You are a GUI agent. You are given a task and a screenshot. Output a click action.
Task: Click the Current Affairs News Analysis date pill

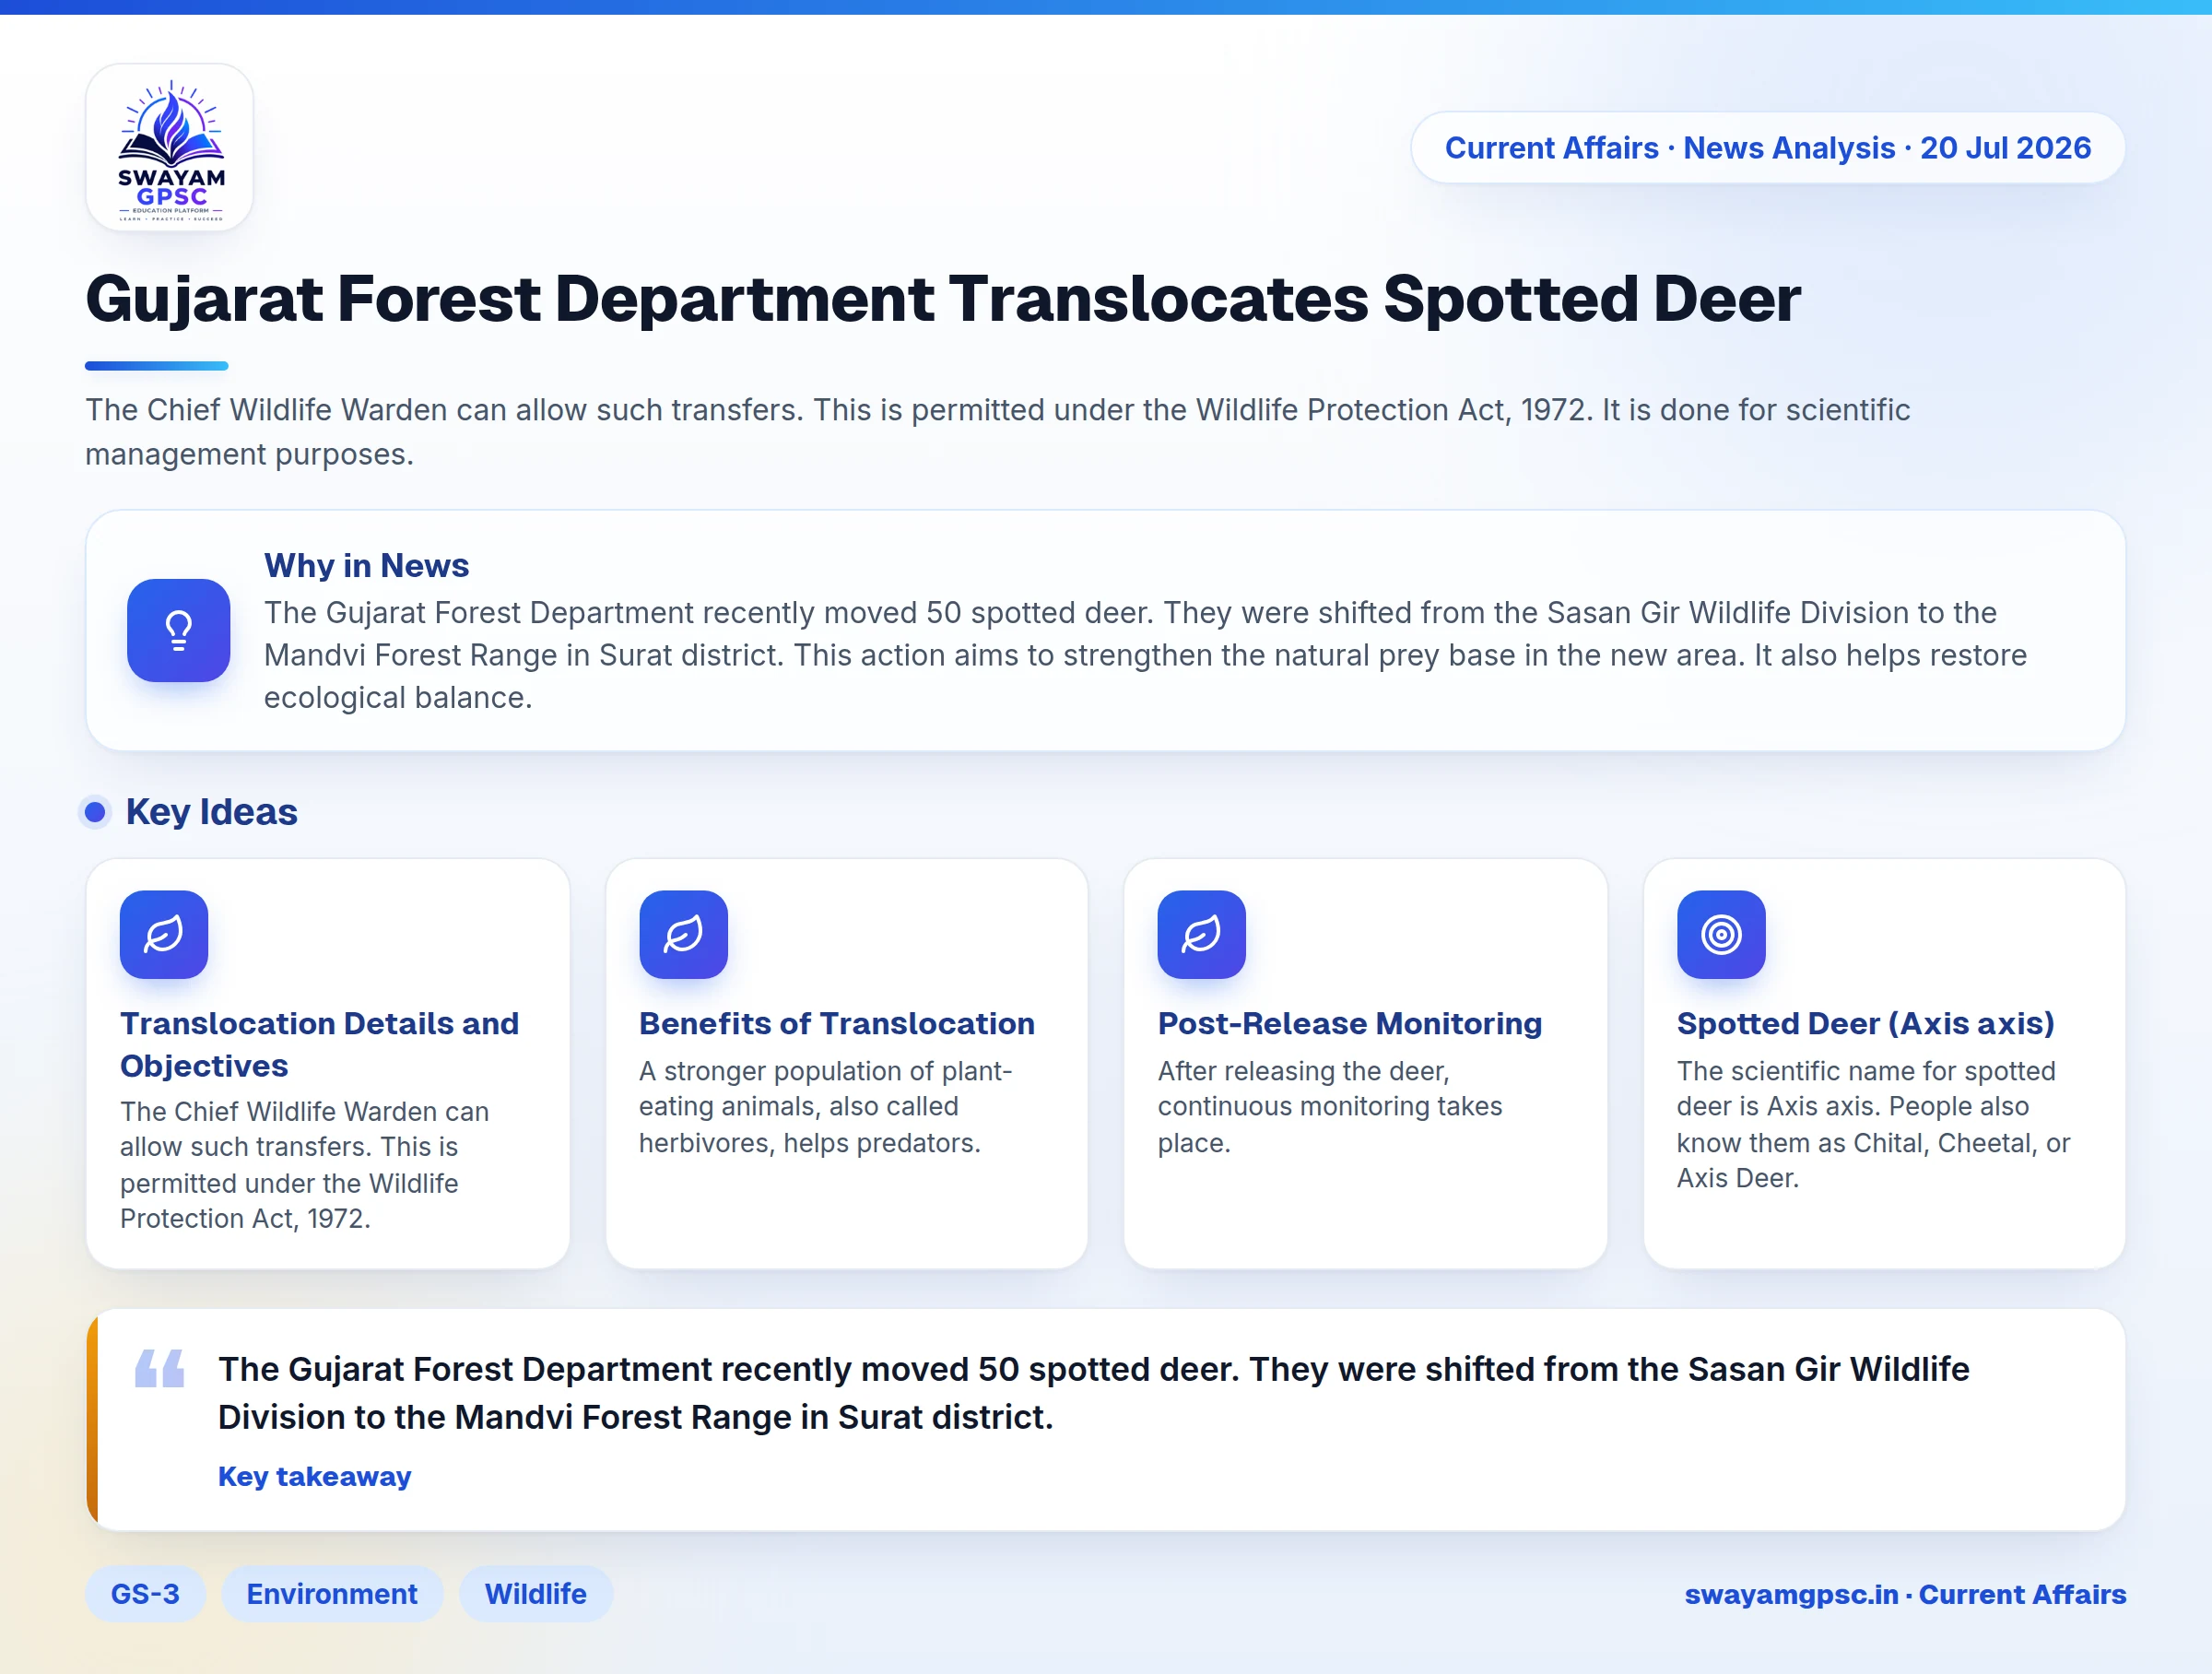[x=1768, y=148]
